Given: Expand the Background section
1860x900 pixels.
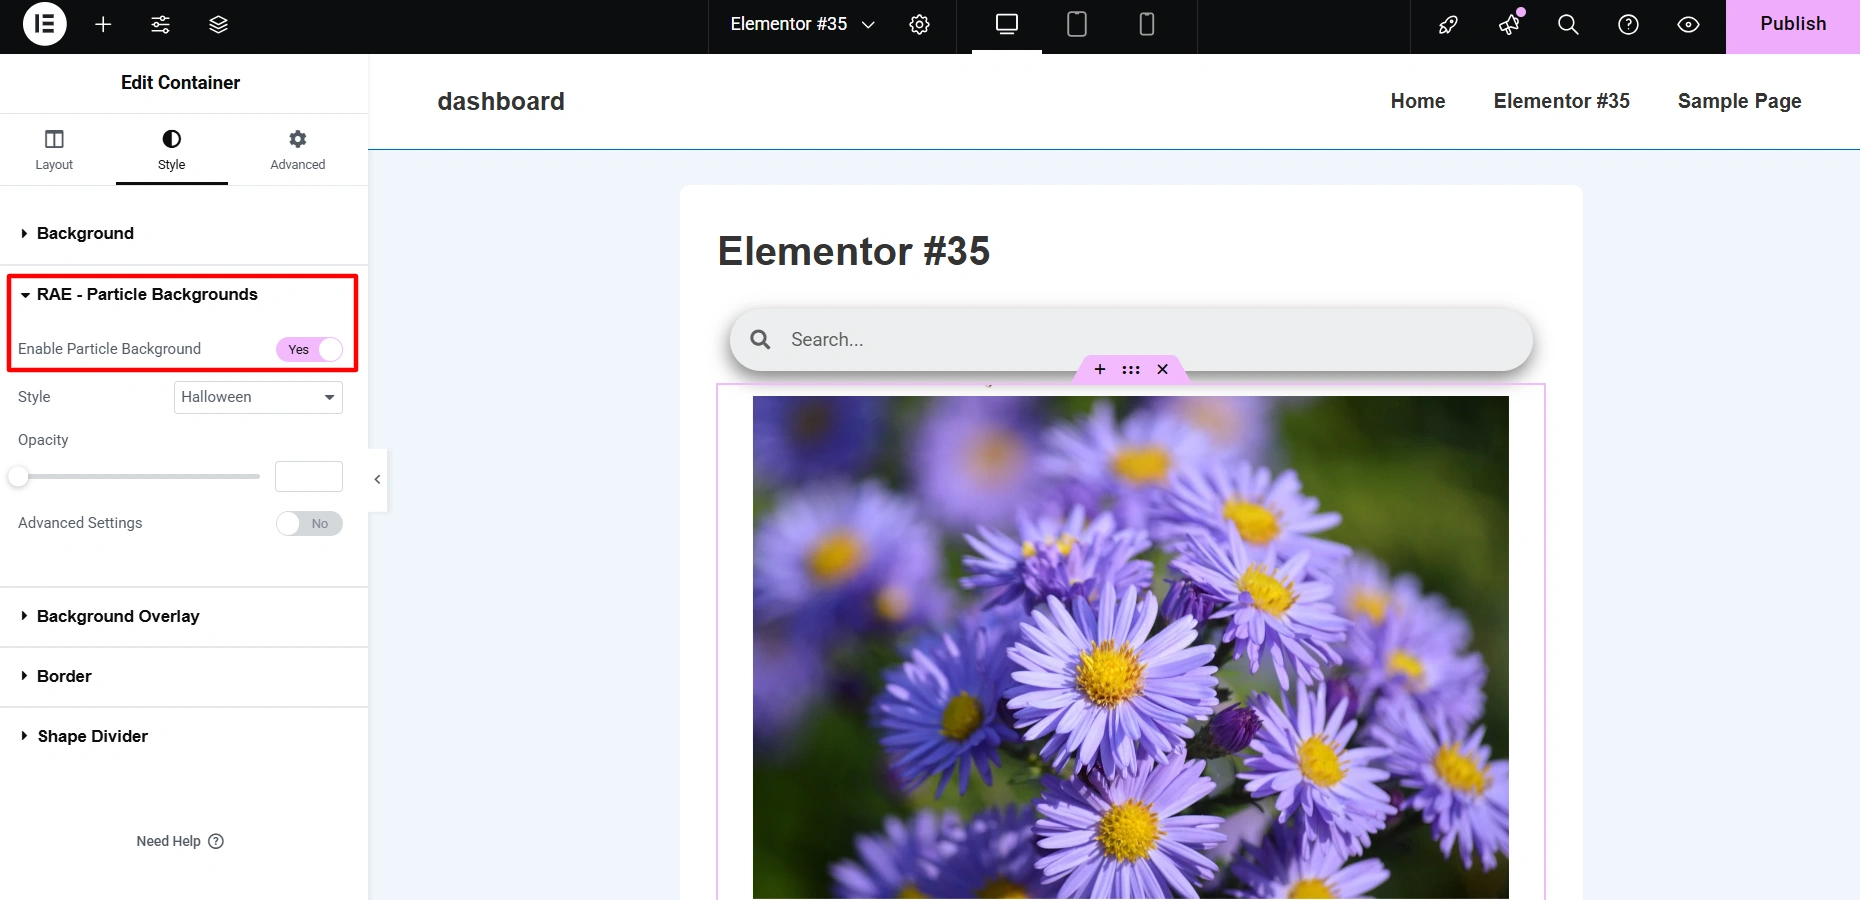Looking at the screenshot, I should click(184, 233).
